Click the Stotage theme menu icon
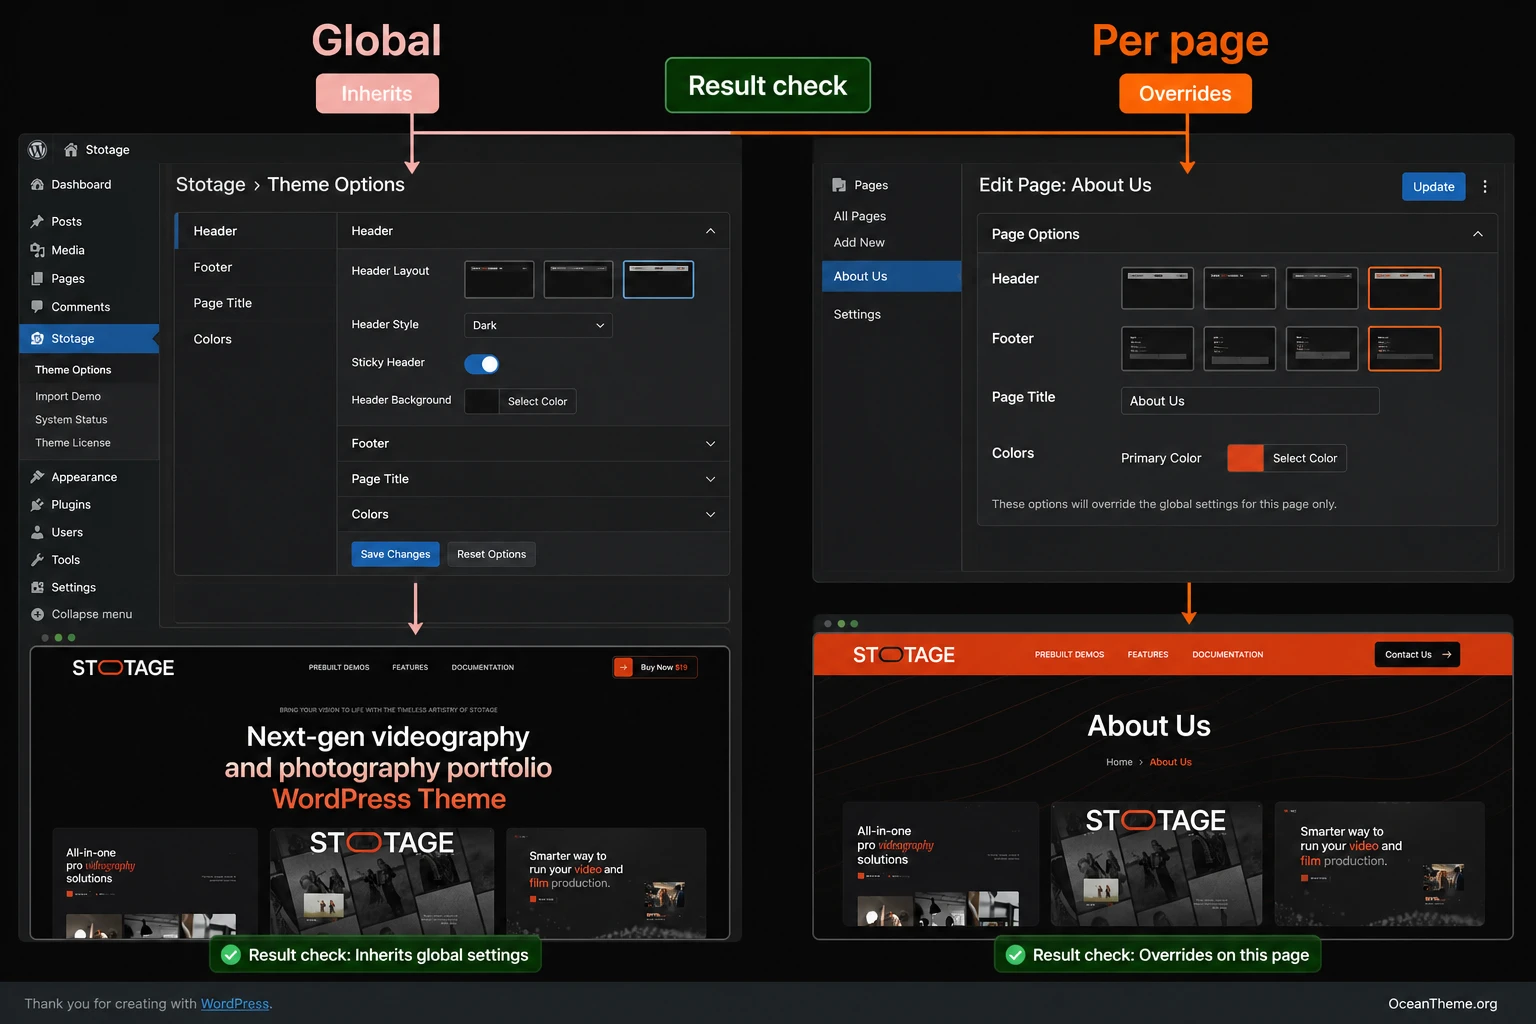This screenshot has width=1536, height=1024. pyautogui.click(x=37, y=339)
